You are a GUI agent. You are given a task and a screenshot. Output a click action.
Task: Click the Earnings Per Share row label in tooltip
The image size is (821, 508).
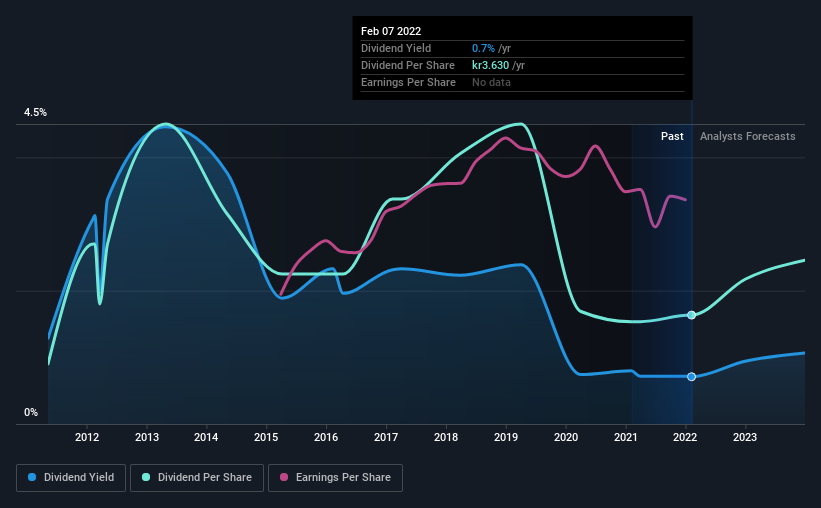408,82
